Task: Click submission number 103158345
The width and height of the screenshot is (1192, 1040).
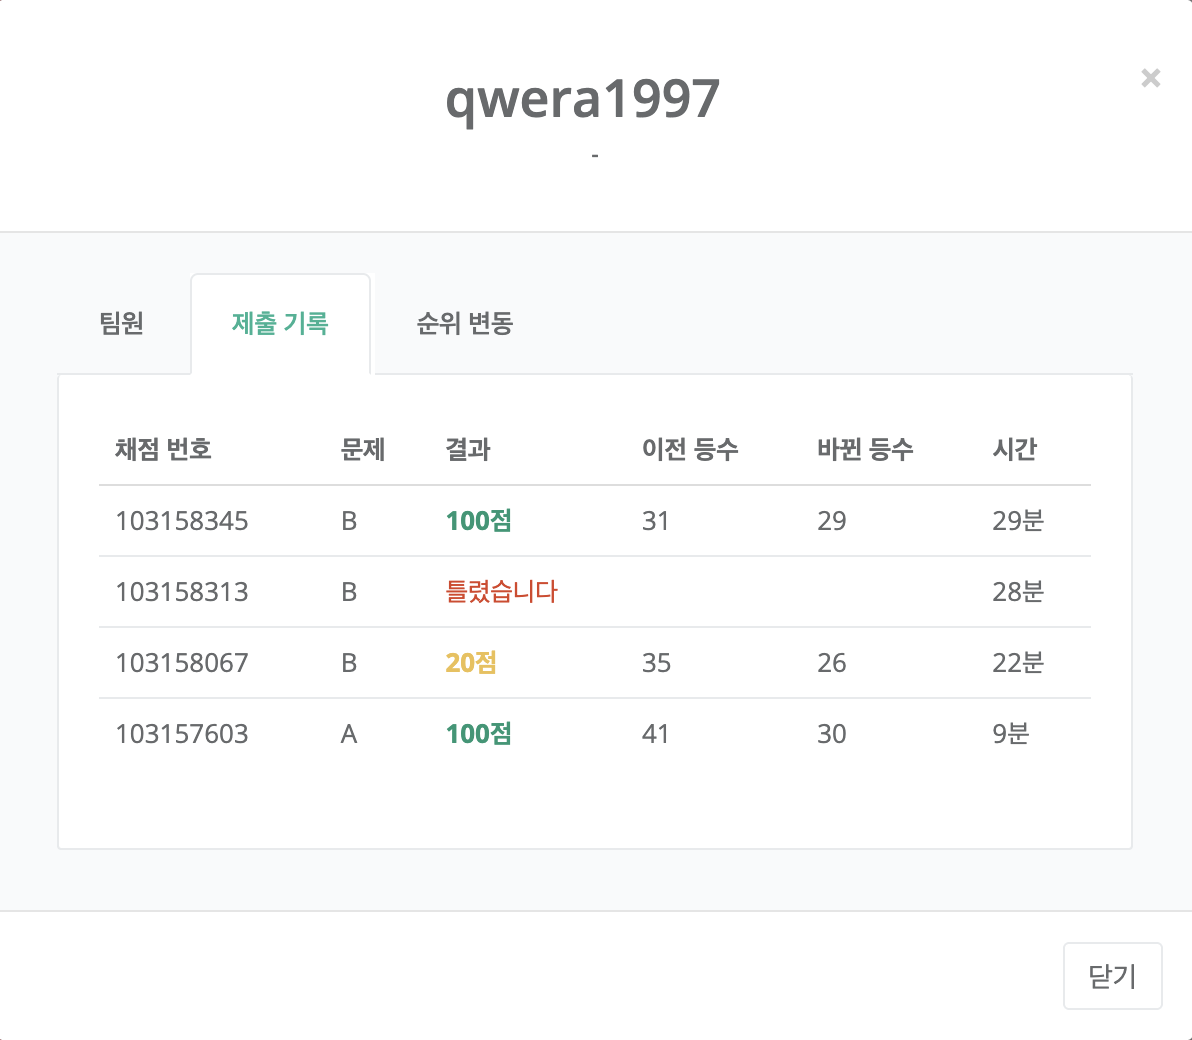Action: 182,521
